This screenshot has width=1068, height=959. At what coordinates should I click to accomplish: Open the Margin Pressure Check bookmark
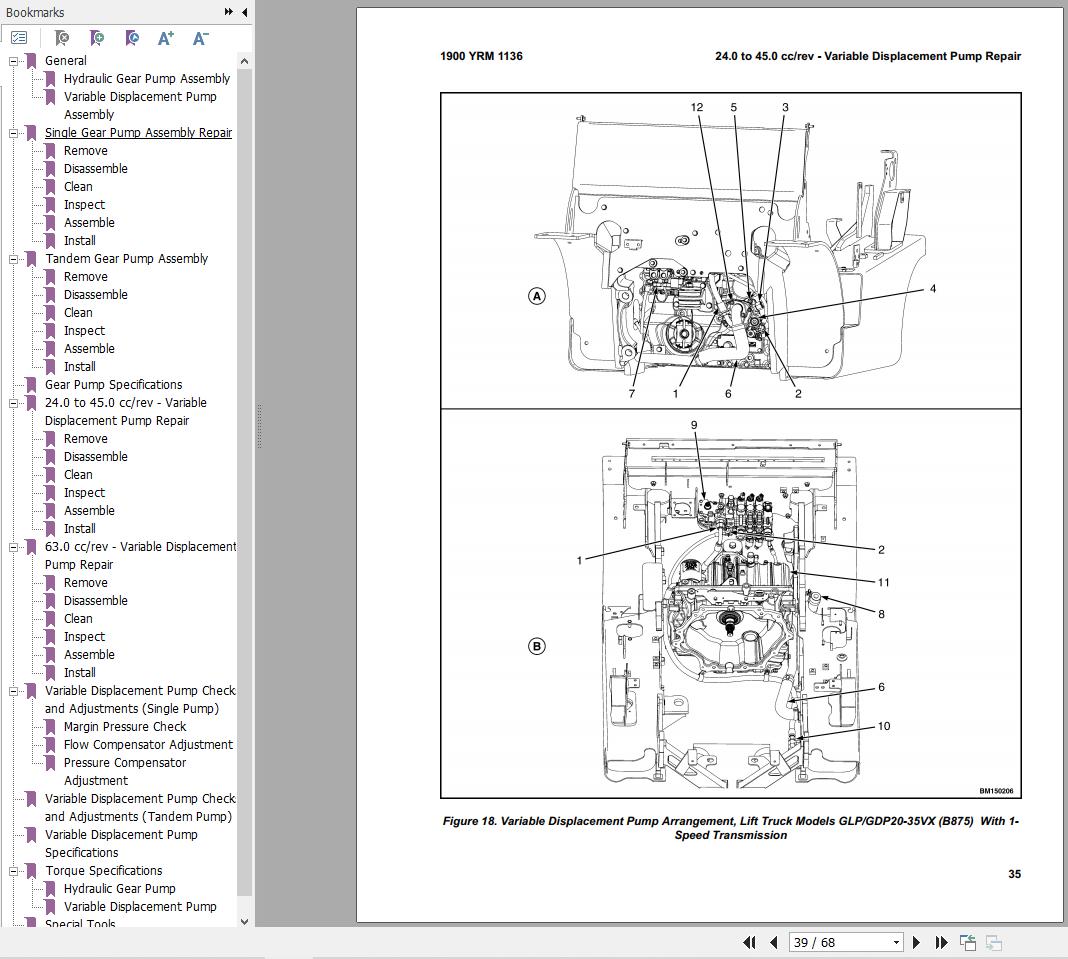(x=125, y=727)
